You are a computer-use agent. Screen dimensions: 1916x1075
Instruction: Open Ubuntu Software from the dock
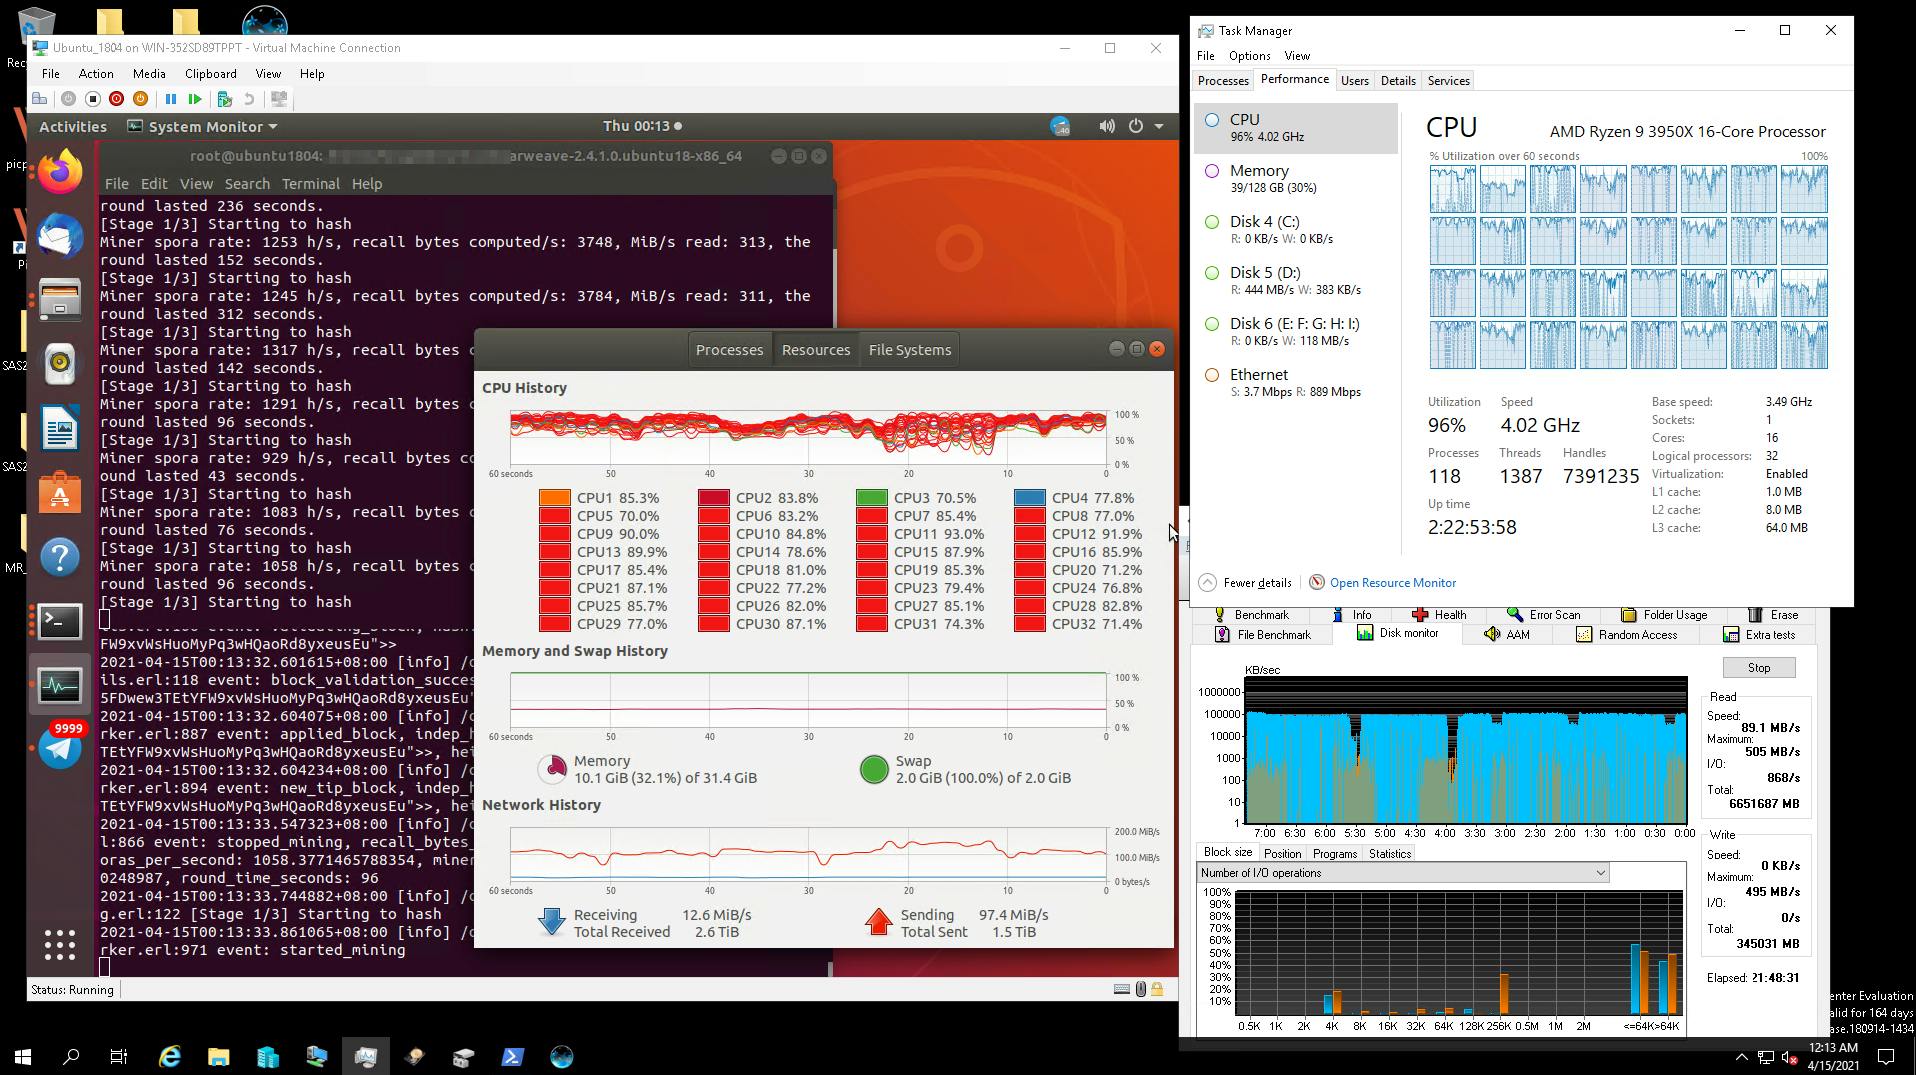pos(60,493)
